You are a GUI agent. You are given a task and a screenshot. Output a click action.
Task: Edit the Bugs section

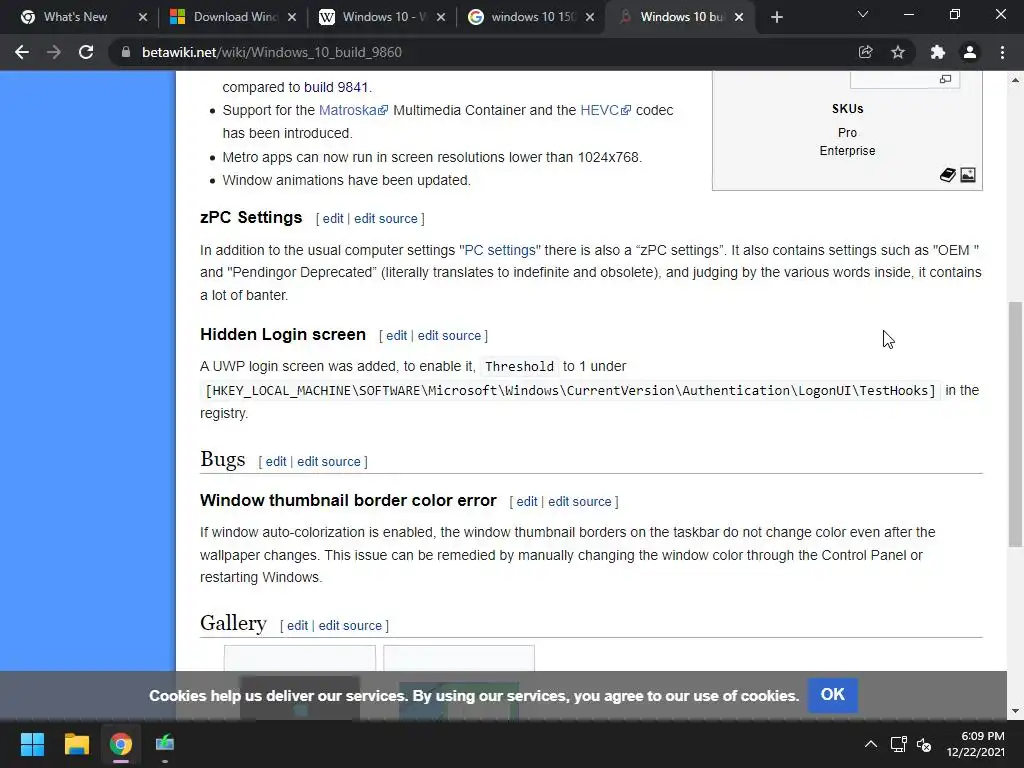[x=276, y=462]
